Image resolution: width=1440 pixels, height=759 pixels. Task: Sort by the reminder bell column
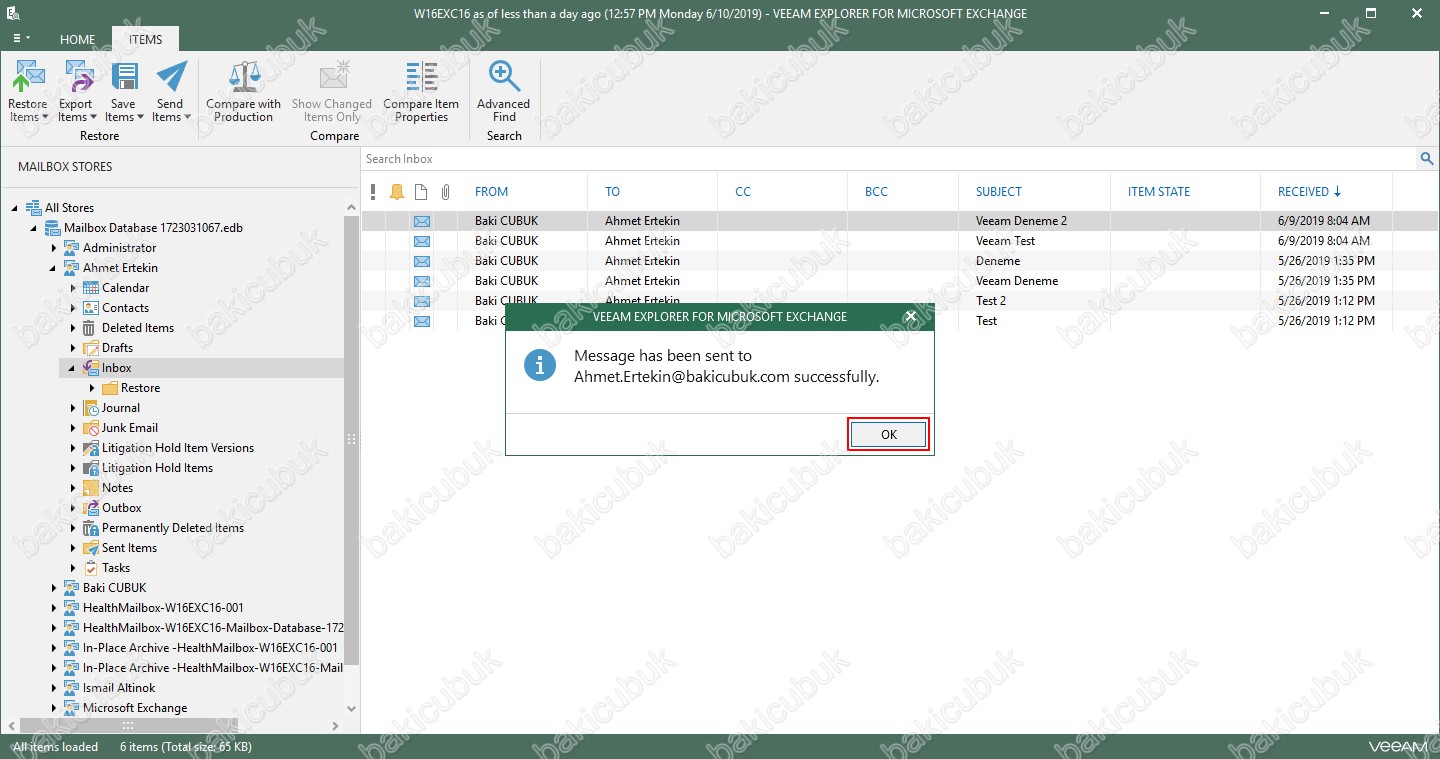(397, 192)
